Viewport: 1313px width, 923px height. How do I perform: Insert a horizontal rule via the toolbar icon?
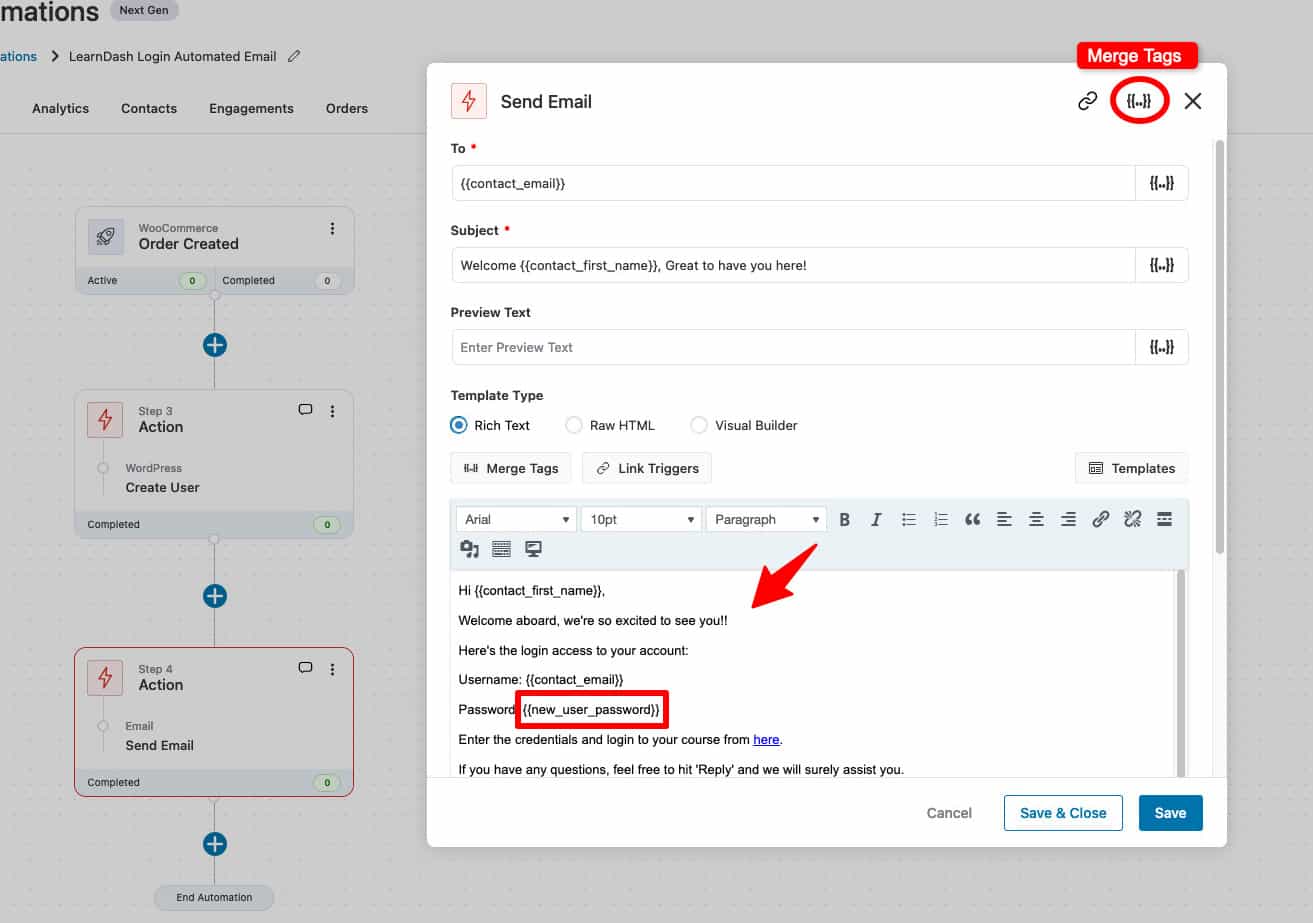[x=1164, y=519]
